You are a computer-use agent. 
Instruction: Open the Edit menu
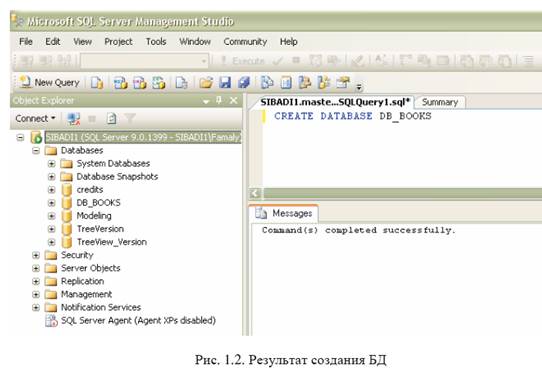[53, 42]
